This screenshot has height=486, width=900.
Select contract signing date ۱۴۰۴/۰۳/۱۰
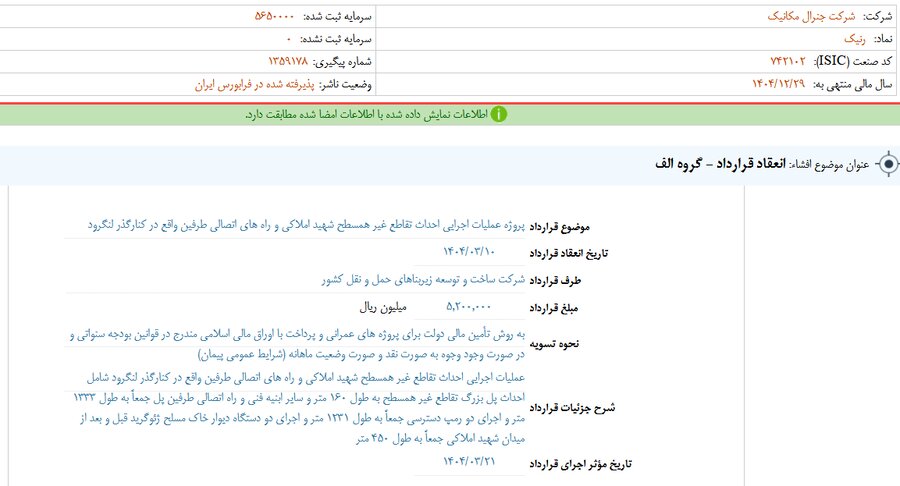(468, 252)
